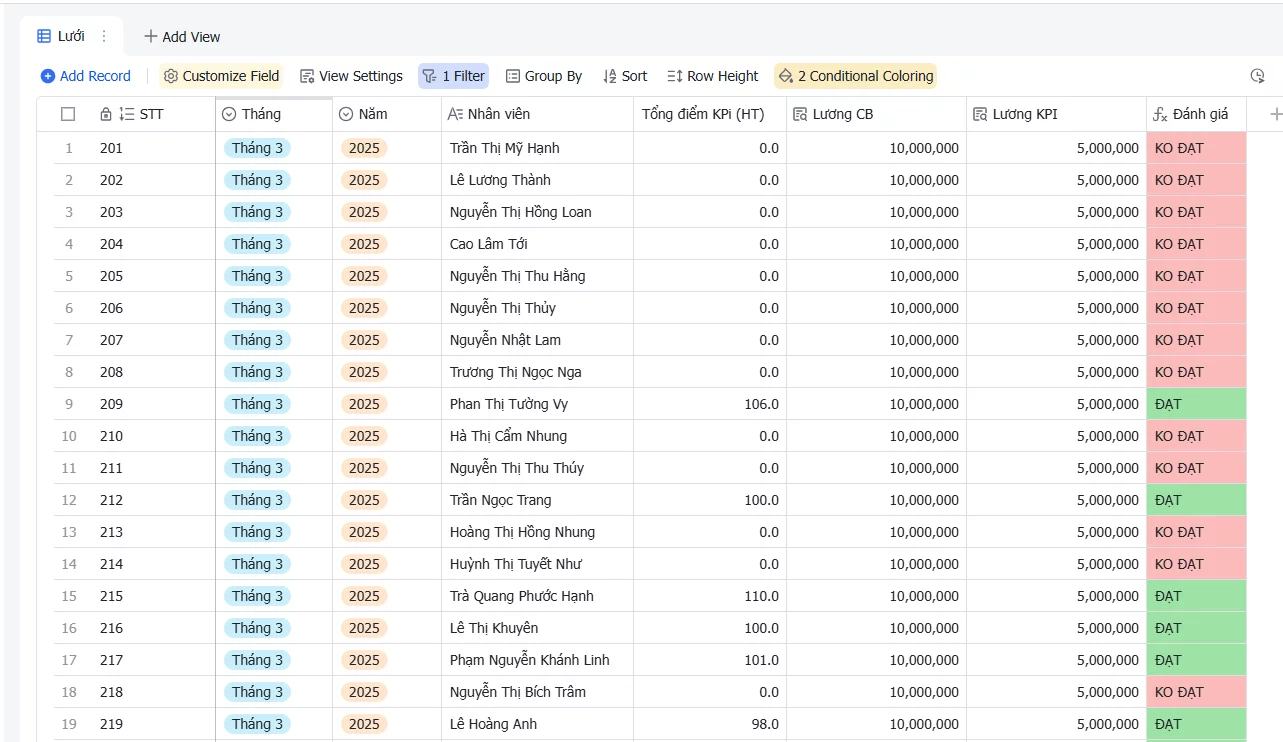Open View Settings
This screenshot has height=742, width=1283.
tap(351, 76)
